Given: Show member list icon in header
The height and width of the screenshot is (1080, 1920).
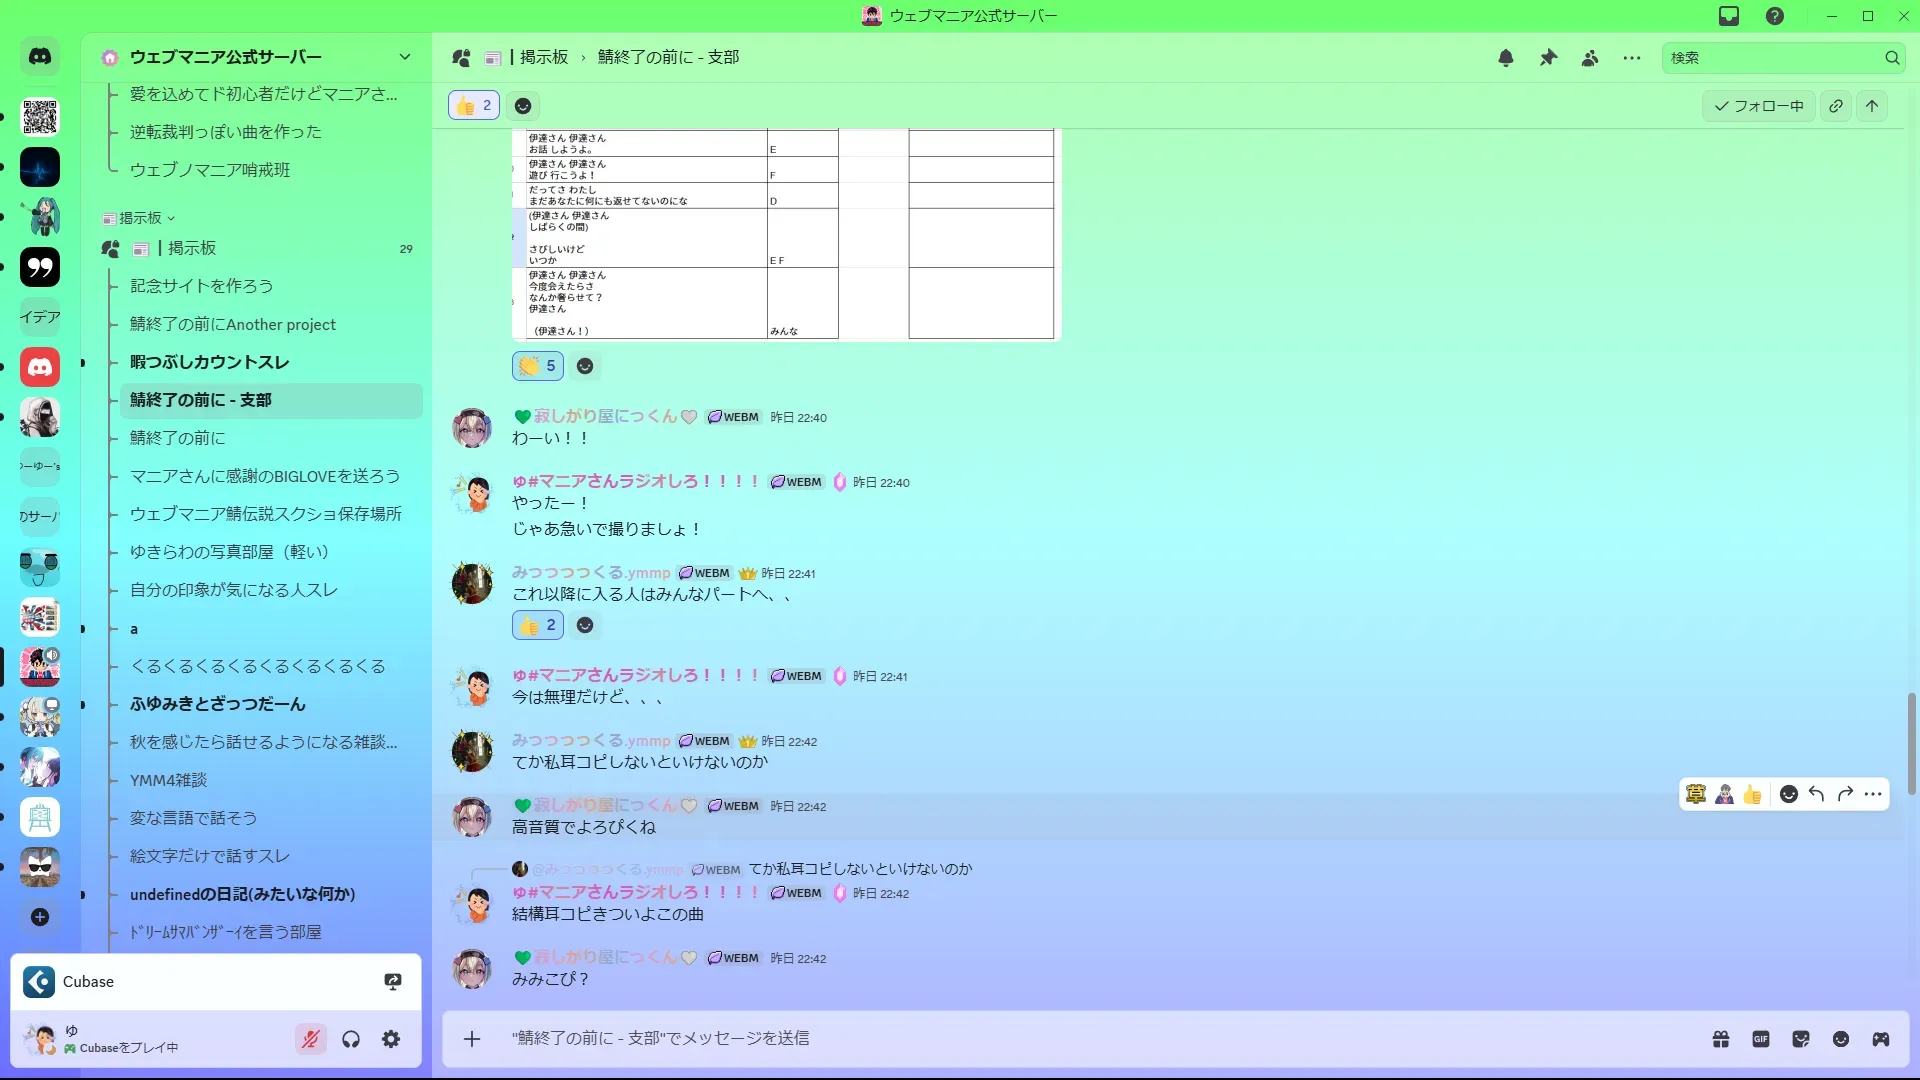Looking at the screenshot, I should click(1590, 58).
